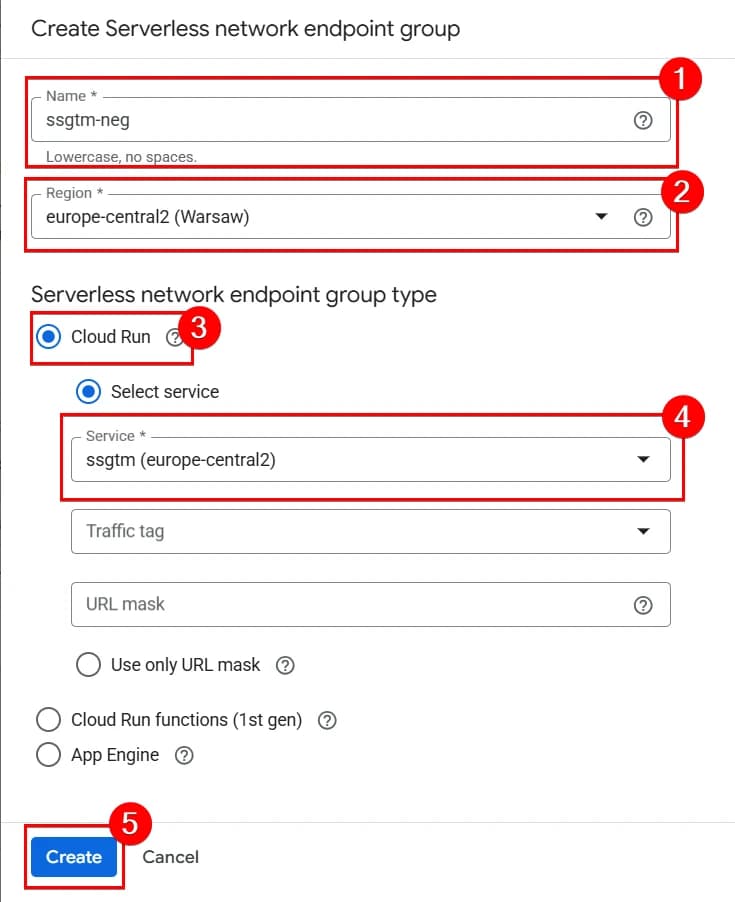Image resolution: width=735 pixels, height=902 pixels.
Task: Cancel creating the endpoint group
Action: 170,857
